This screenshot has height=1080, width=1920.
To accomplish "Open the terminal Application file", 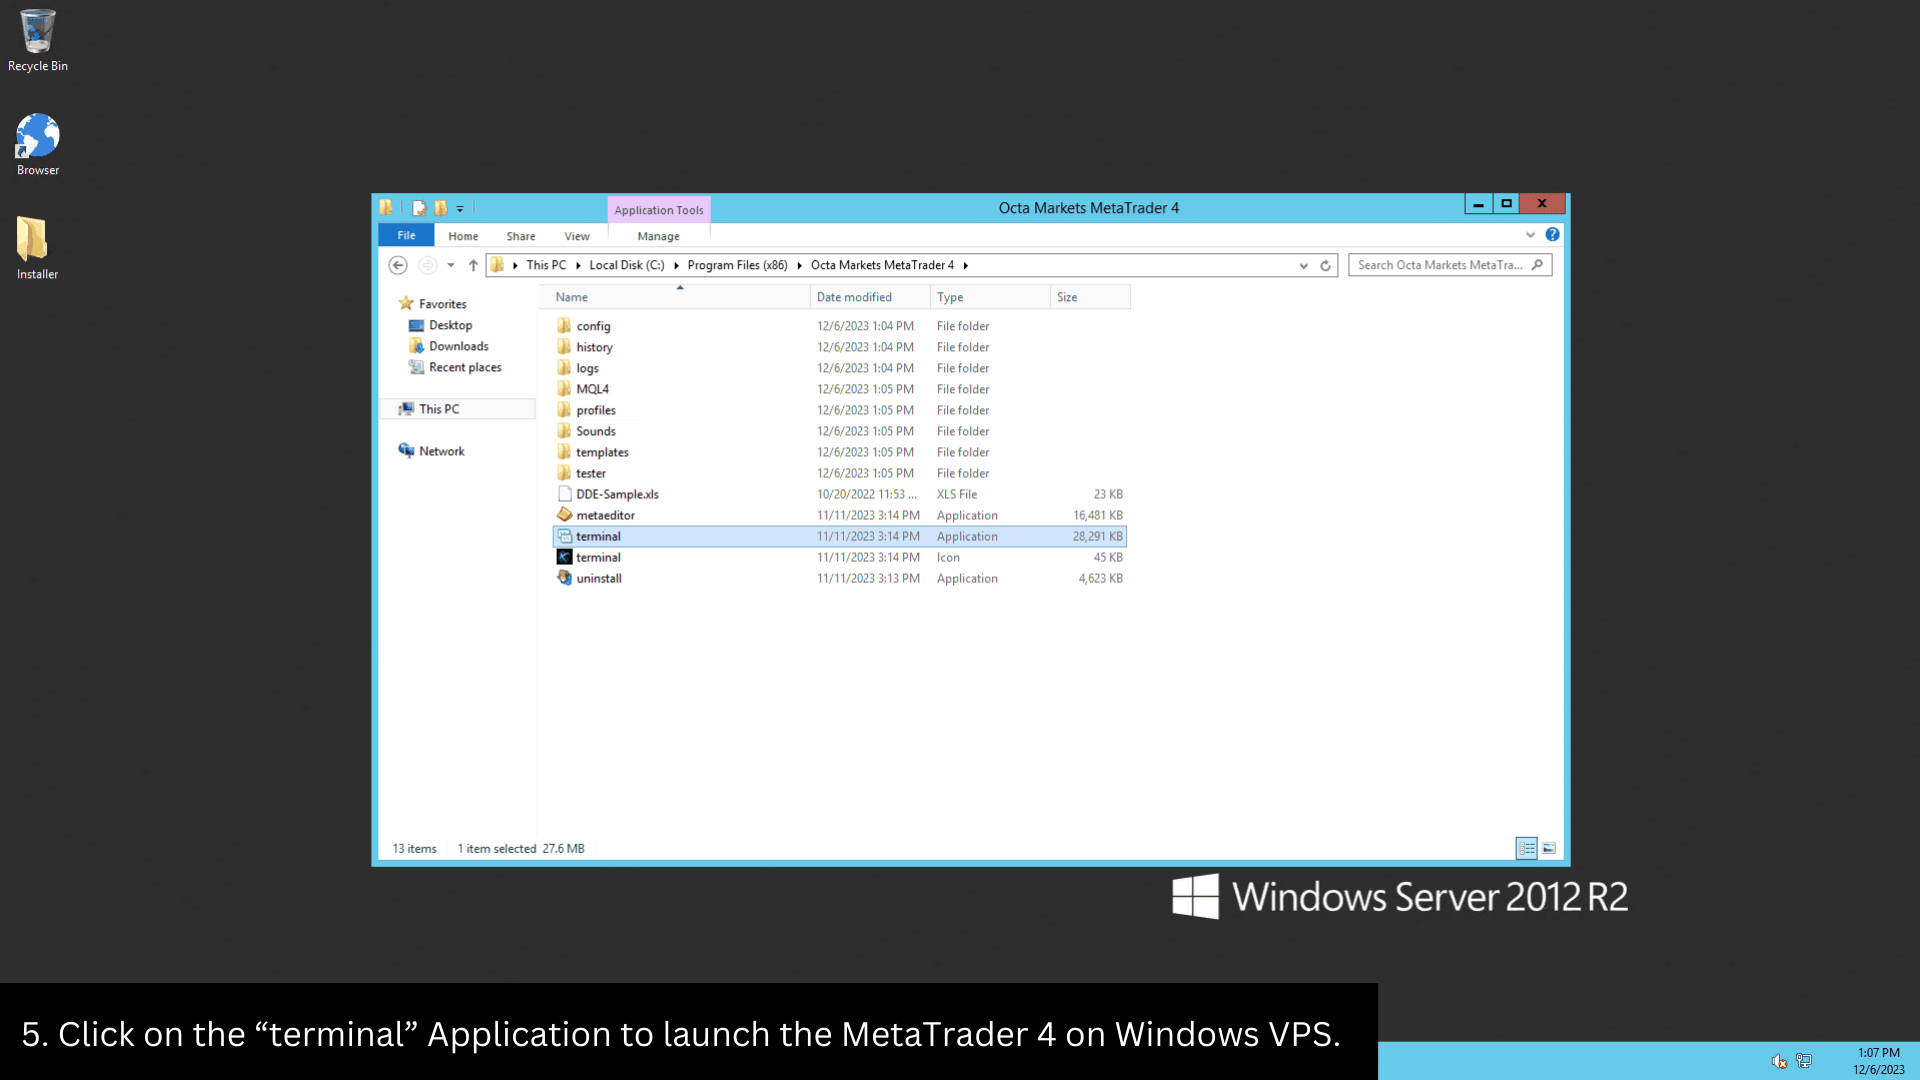I will tap(598, 537).
